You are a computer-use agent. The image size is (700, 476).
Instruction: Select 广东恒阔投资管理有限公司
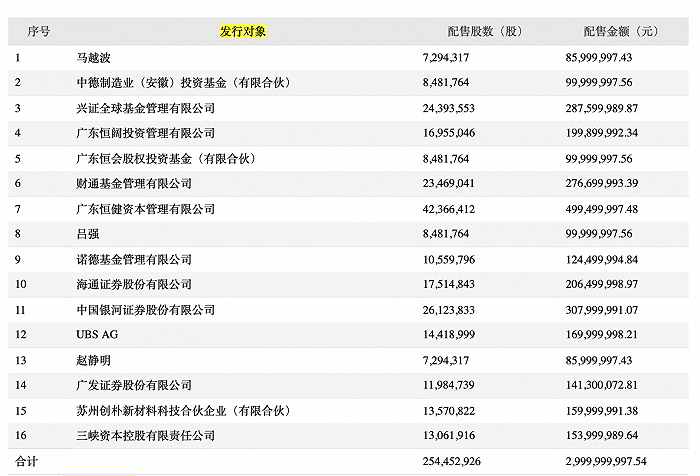[146, 133]
